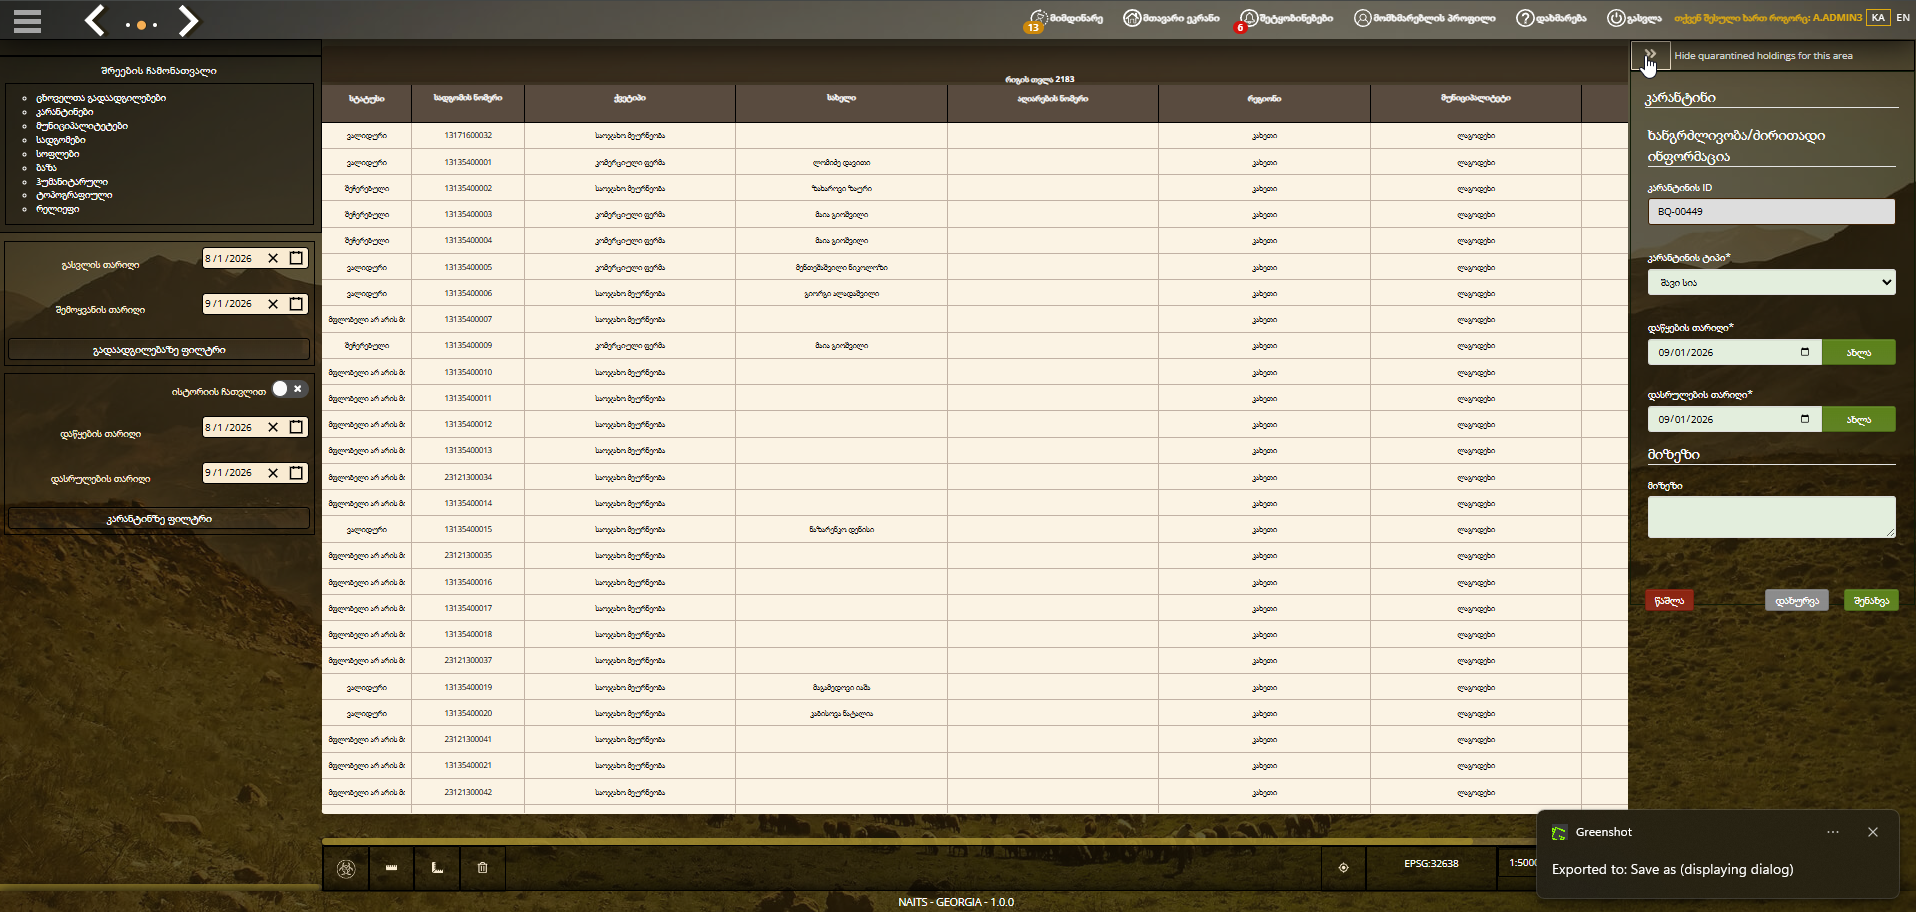Viewport: 1916px width, 912px height.
Task: Toggle the history switch
Action: point(289,389)
